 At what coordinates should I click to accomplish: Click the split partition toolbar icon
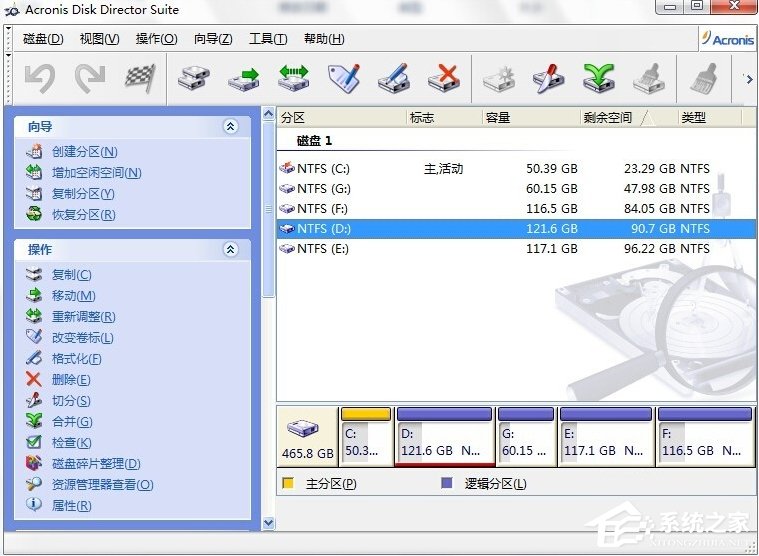coord(548,78)
